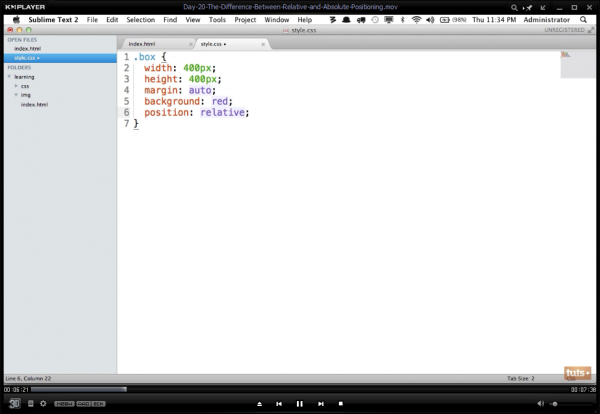Pause the video playback
This screenshot has height=414, width=600.
click(300, 404)
